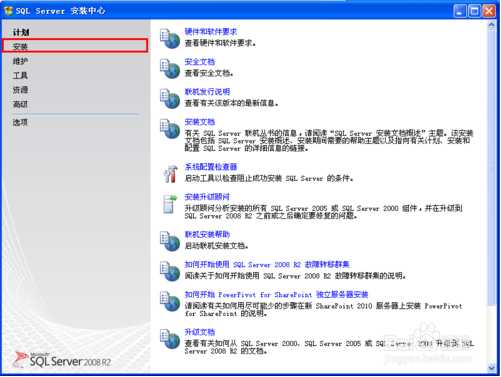Image resolution: width=501 pixels, height=377 pixels.
Task: Open 选项 in the sidebar
Action: click(x=20, y=122)
